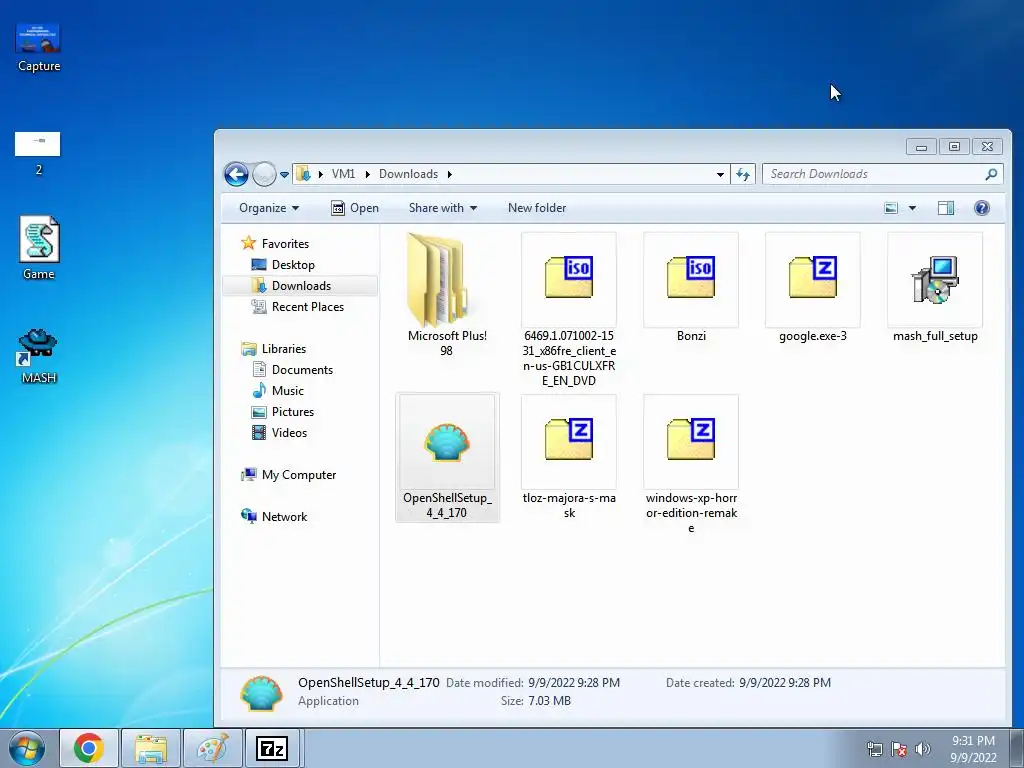Refresh the Downloads folder view
Screen dimensions: 1024x768
click(743, 174)
